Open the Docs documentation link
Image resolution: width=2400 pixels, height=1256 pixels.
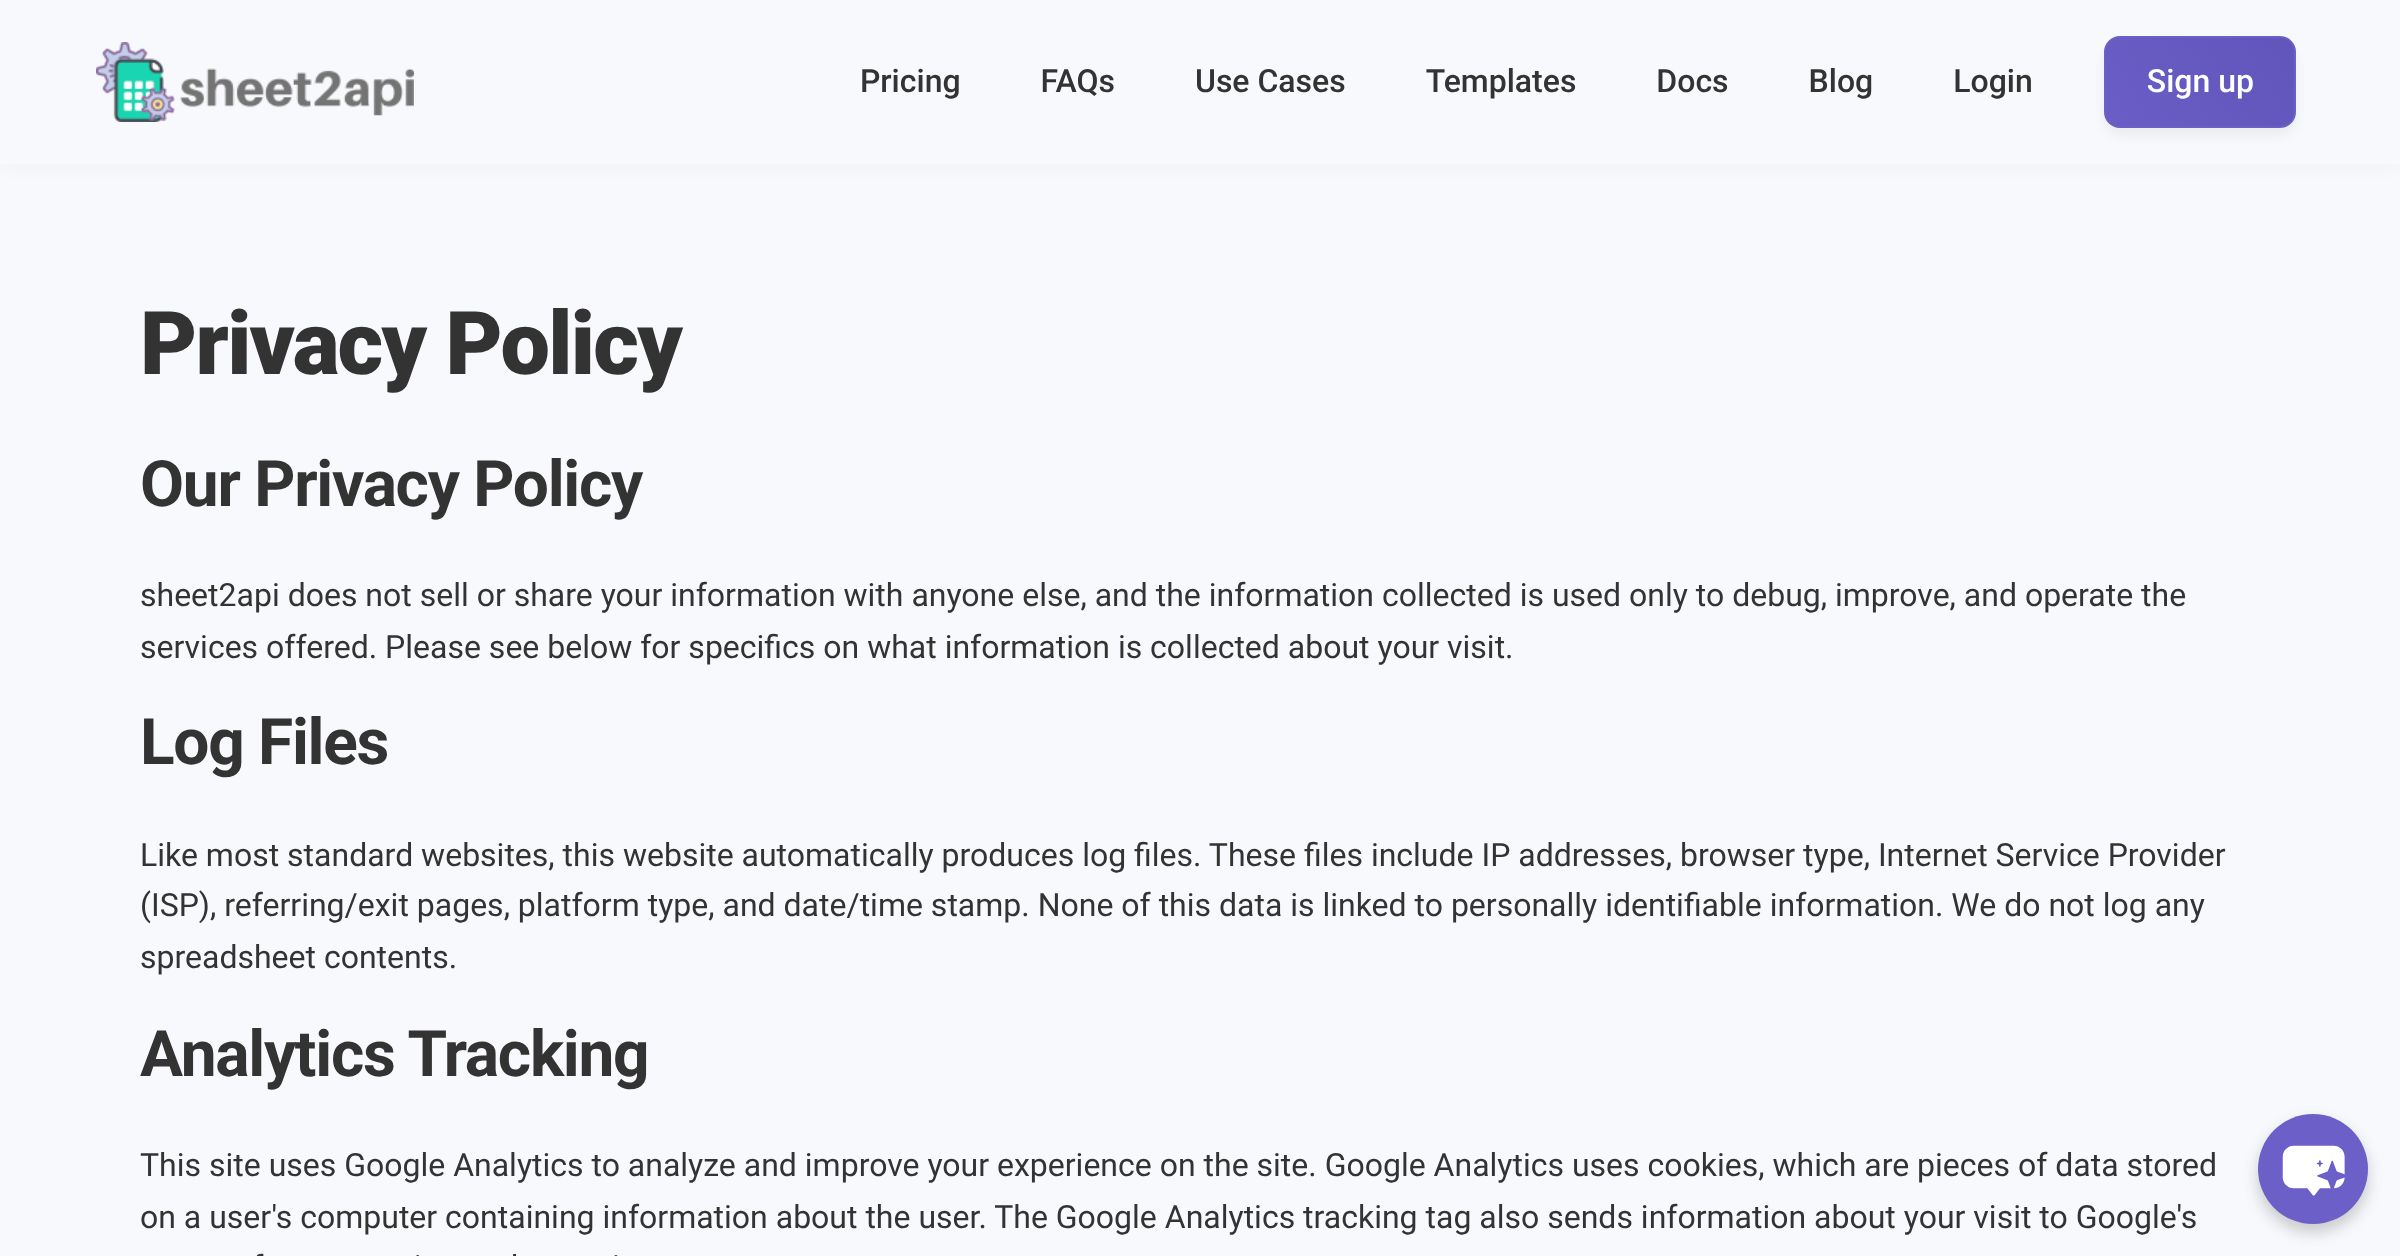pyautogui.click(x=1692, y=81)
